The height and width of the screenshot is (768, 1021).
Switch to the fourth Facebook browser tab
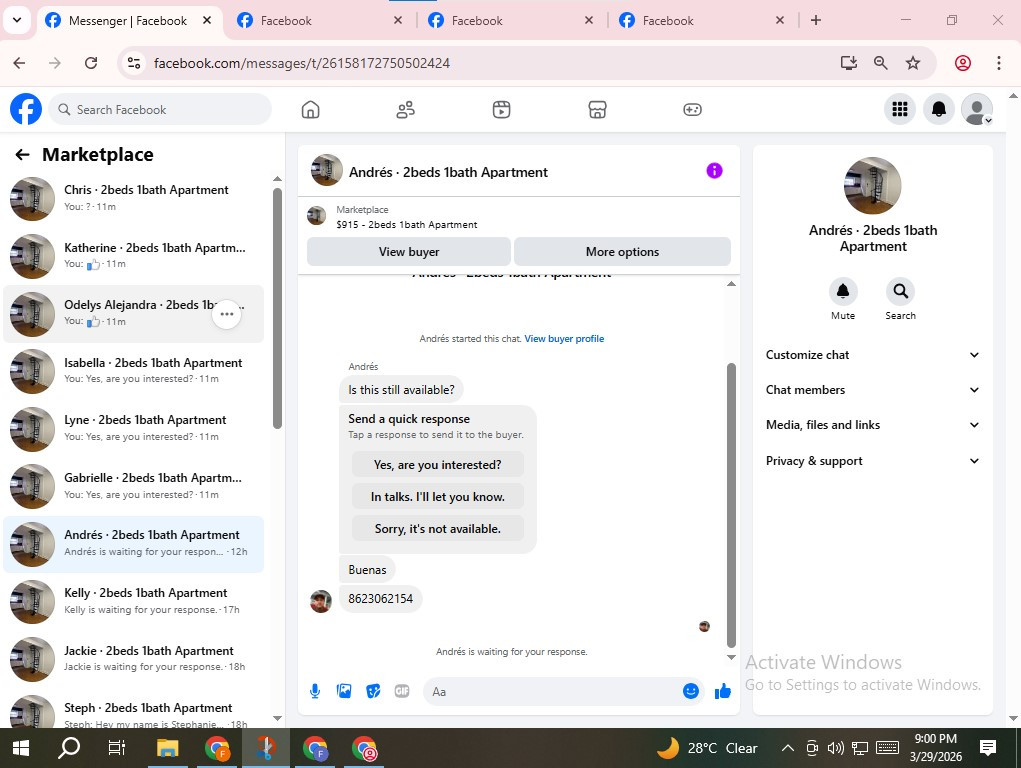coord(701,20)
